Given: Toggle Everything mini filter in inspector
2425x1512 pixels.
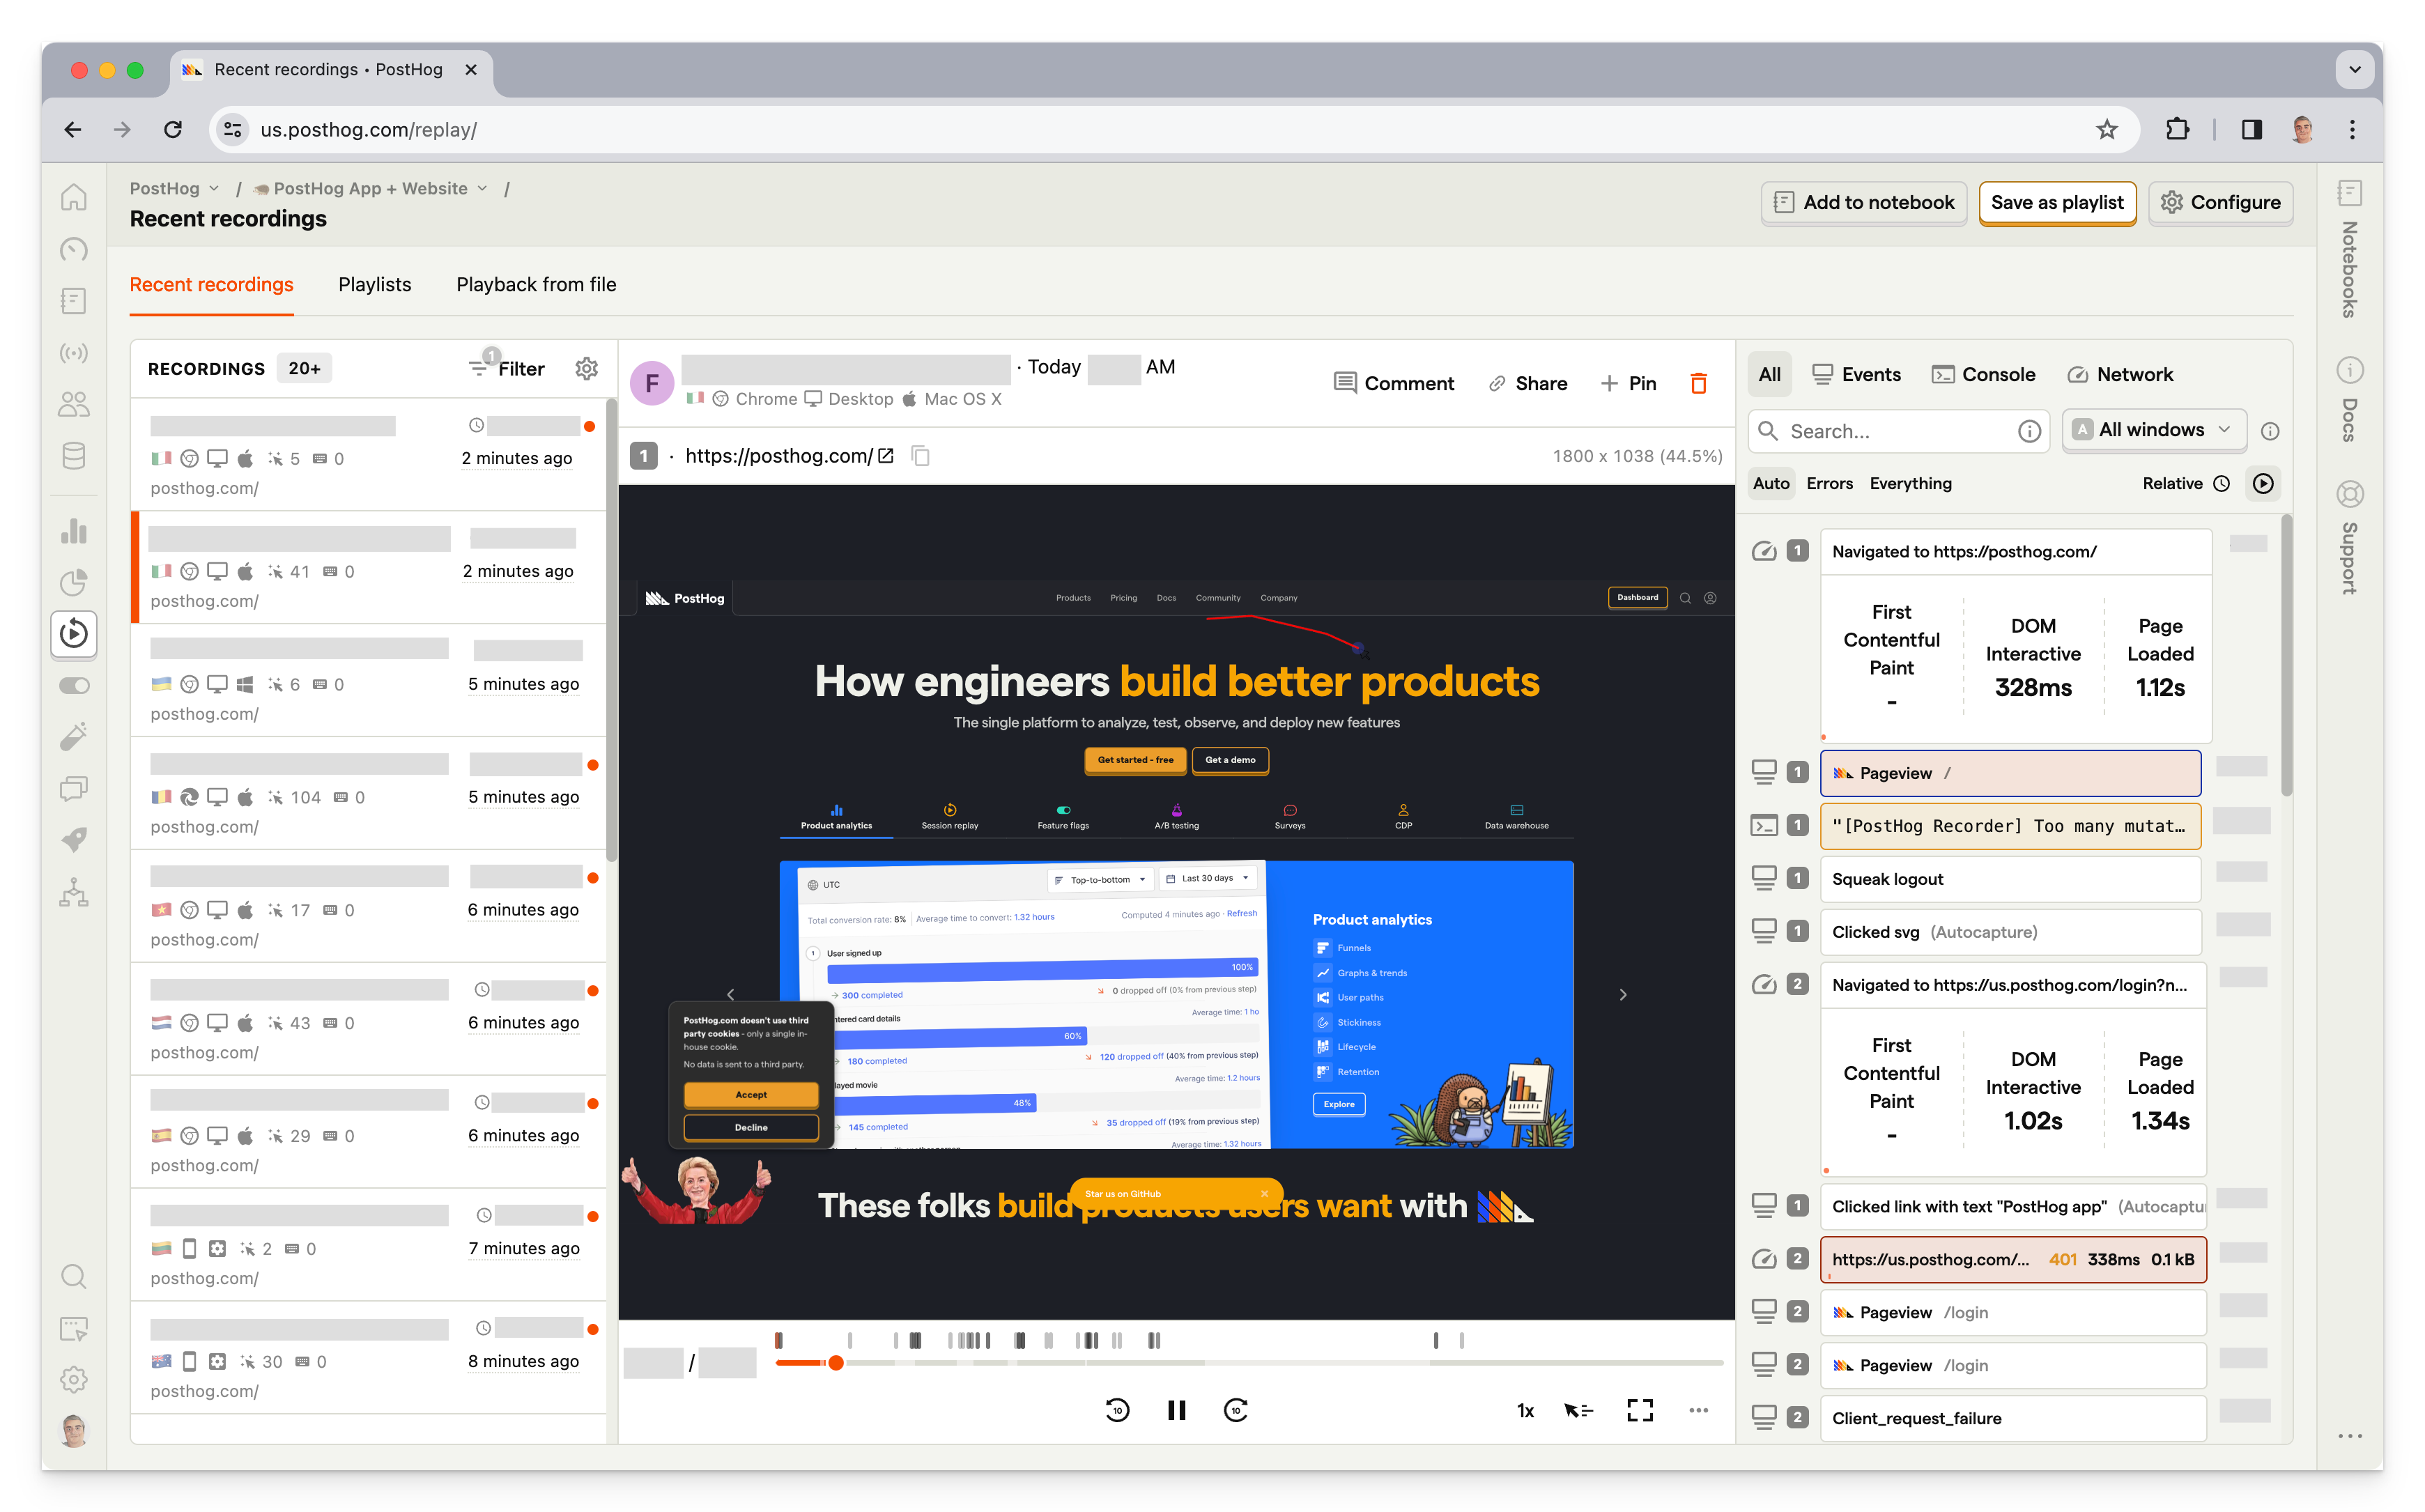Looking at the screenshot, I should click(x=1910, y=484).
